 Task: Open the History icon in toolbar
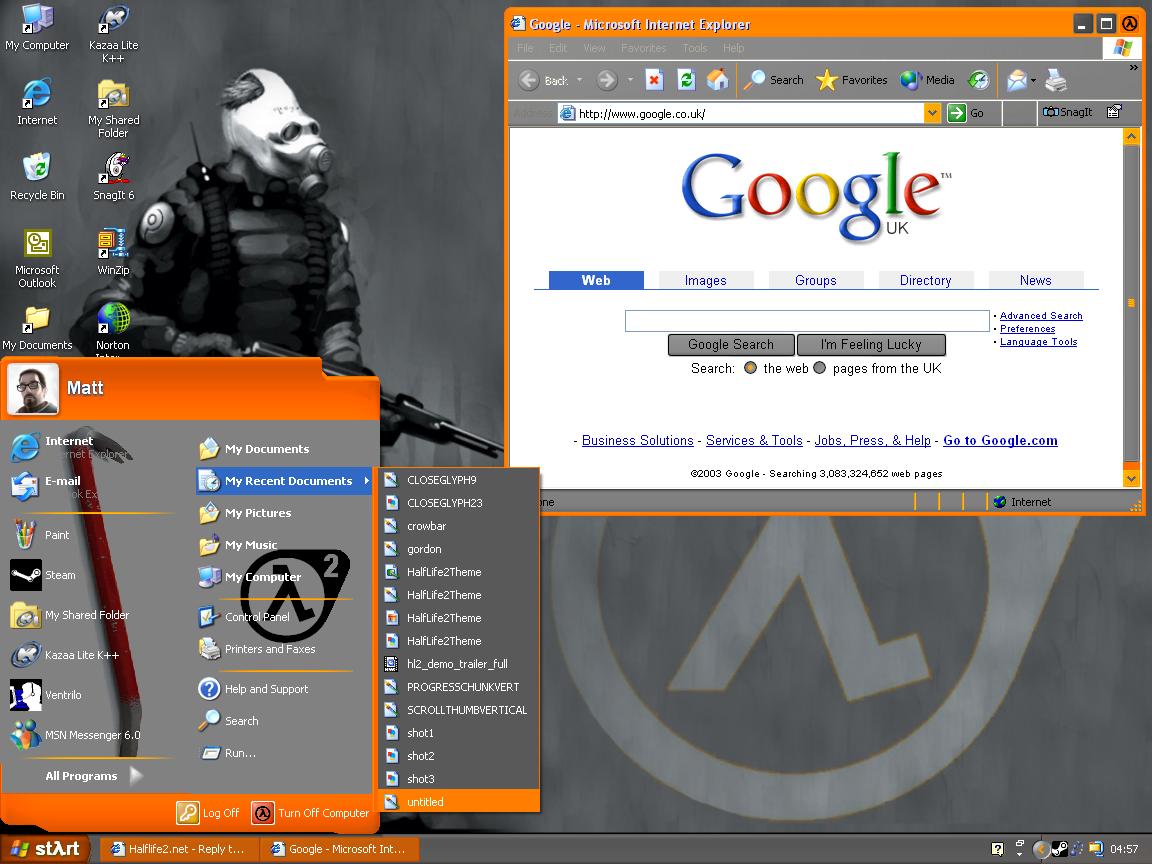(978, 80)
